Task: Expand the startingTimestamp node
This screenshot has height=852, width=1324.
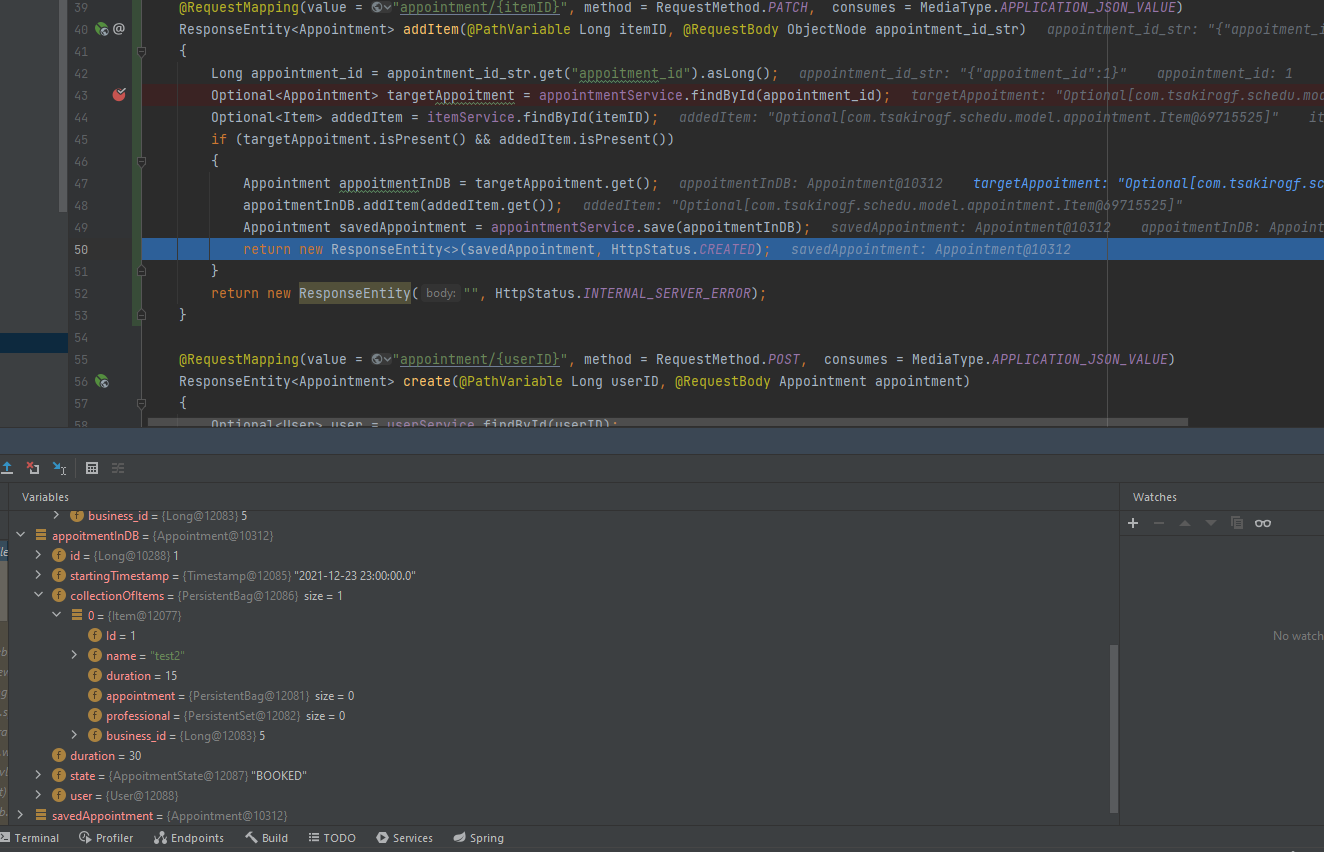Action: [x=38, y=575]
